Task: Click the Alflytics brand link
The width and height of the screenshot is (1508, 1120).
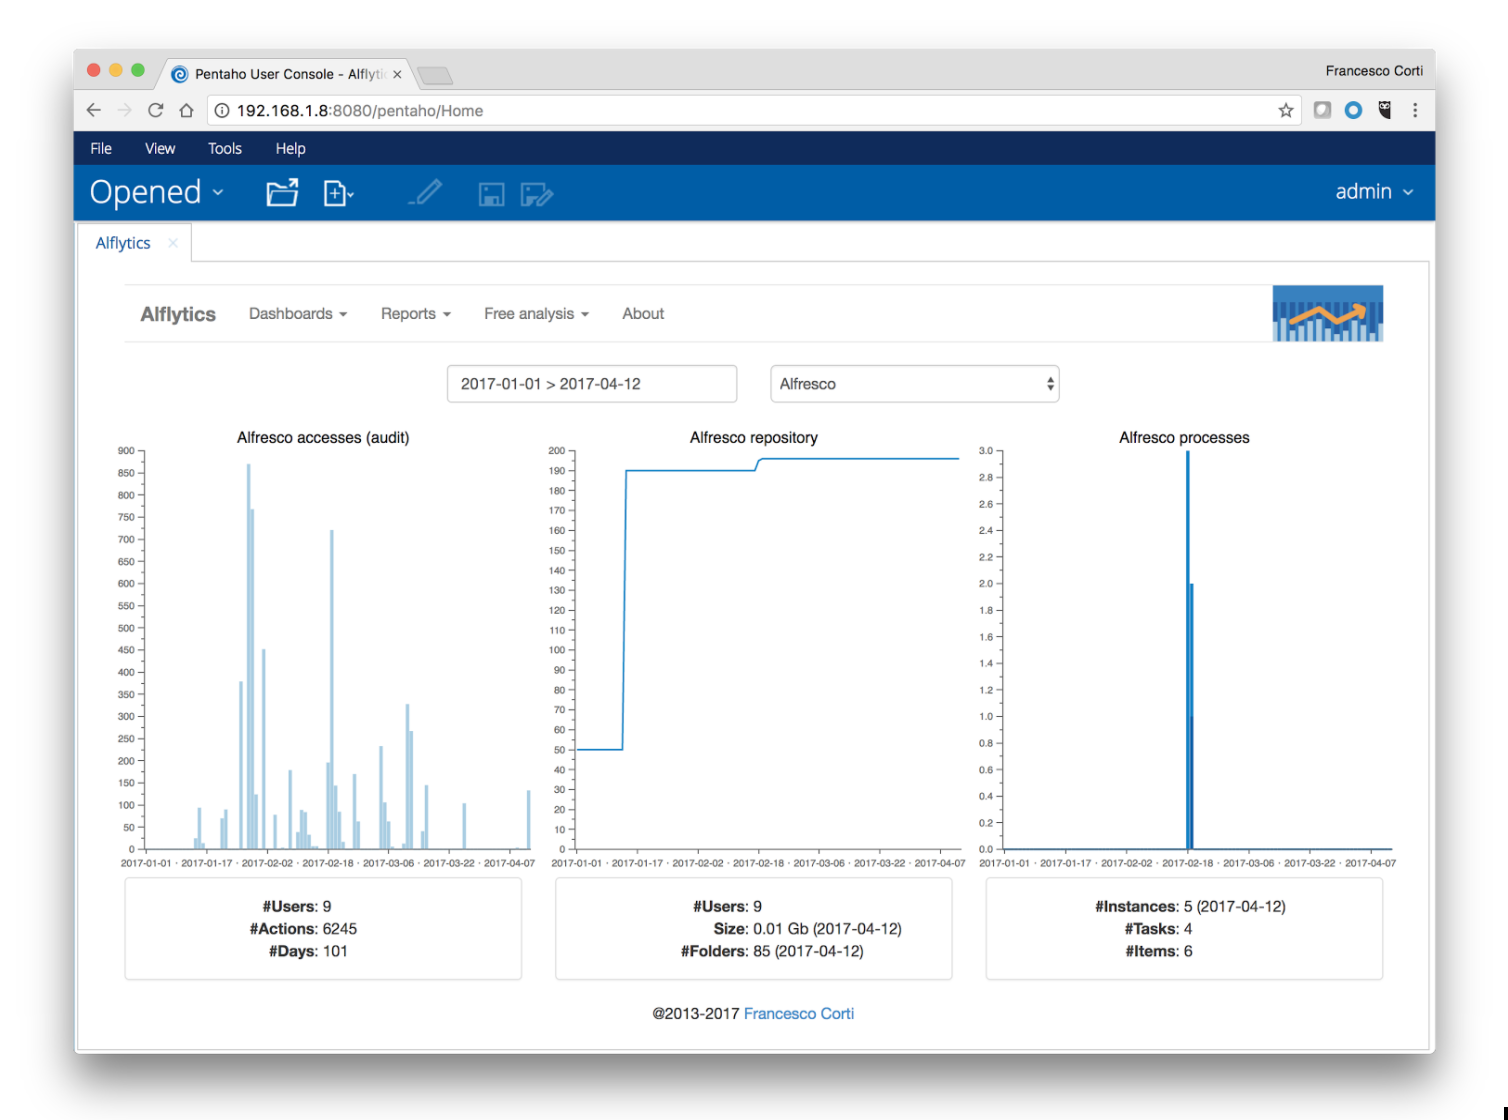Action: coord(178,314)
